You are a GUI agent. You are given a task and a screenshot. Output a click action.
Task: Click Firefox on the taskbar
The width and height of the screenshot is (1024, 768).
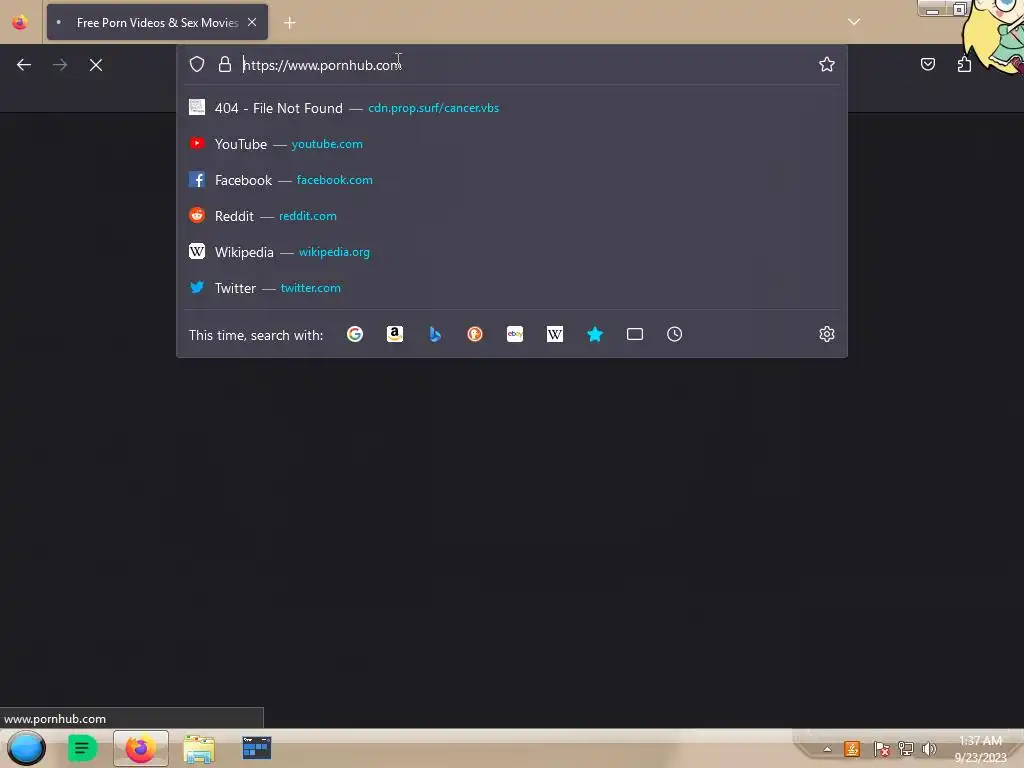click(x=140, y=748)
